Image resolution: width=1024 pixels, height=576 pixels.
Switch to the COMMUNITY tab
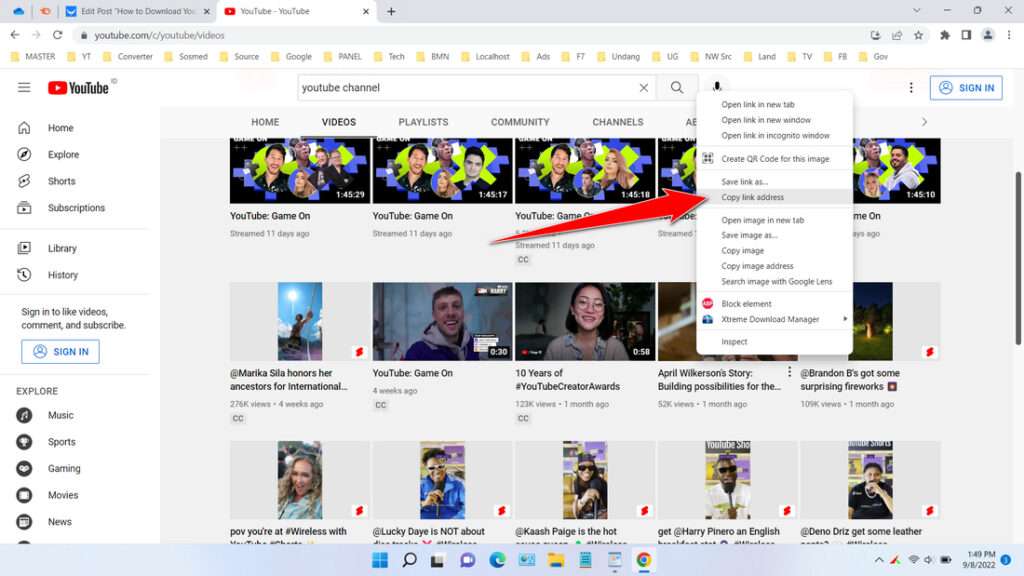pos(520,122)
